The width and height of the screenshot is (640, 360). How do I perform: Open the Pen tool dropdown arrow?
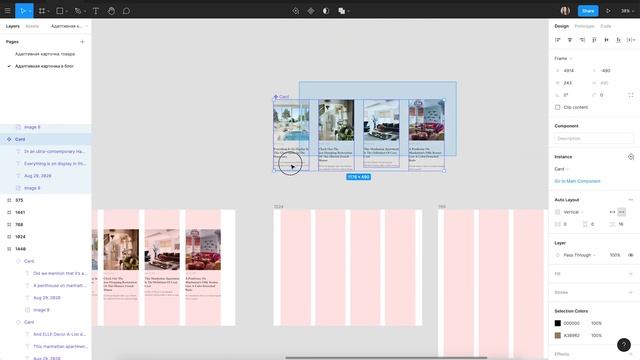pyautogui.click(x=84, y=11)
